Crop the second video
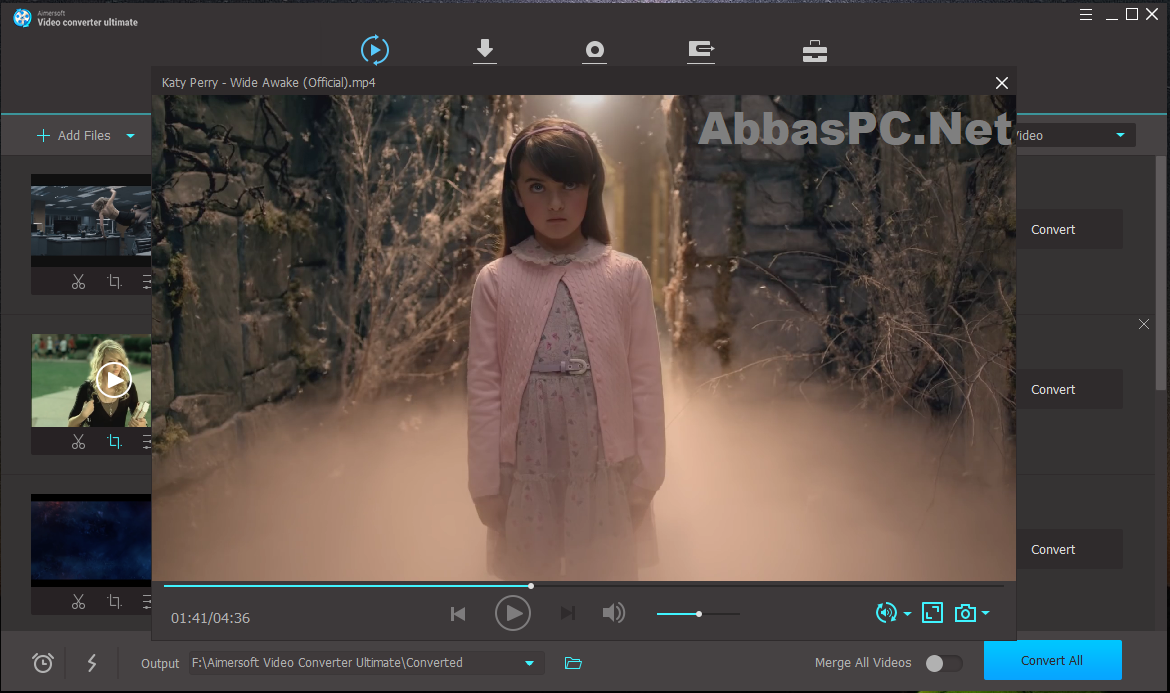 (x=114, y=441)
